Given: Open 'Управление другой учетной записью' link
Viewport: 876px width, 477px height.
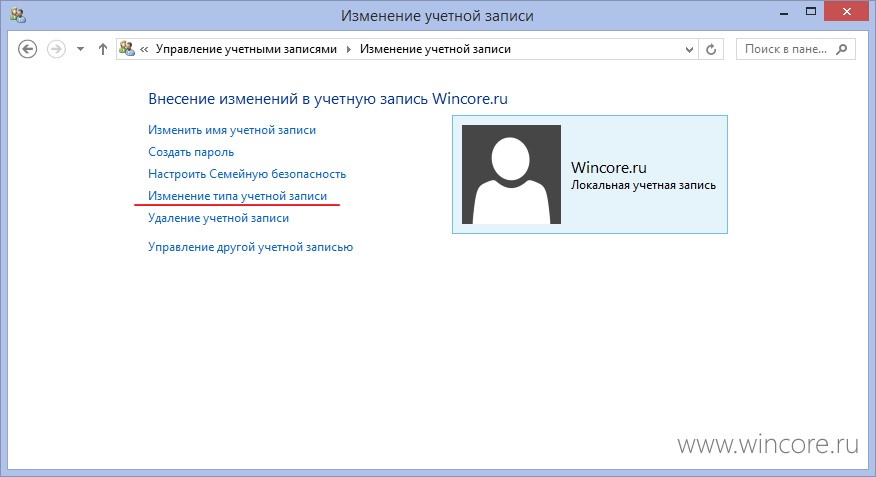Looking at the screenshot, I should (x=250, y=247).
